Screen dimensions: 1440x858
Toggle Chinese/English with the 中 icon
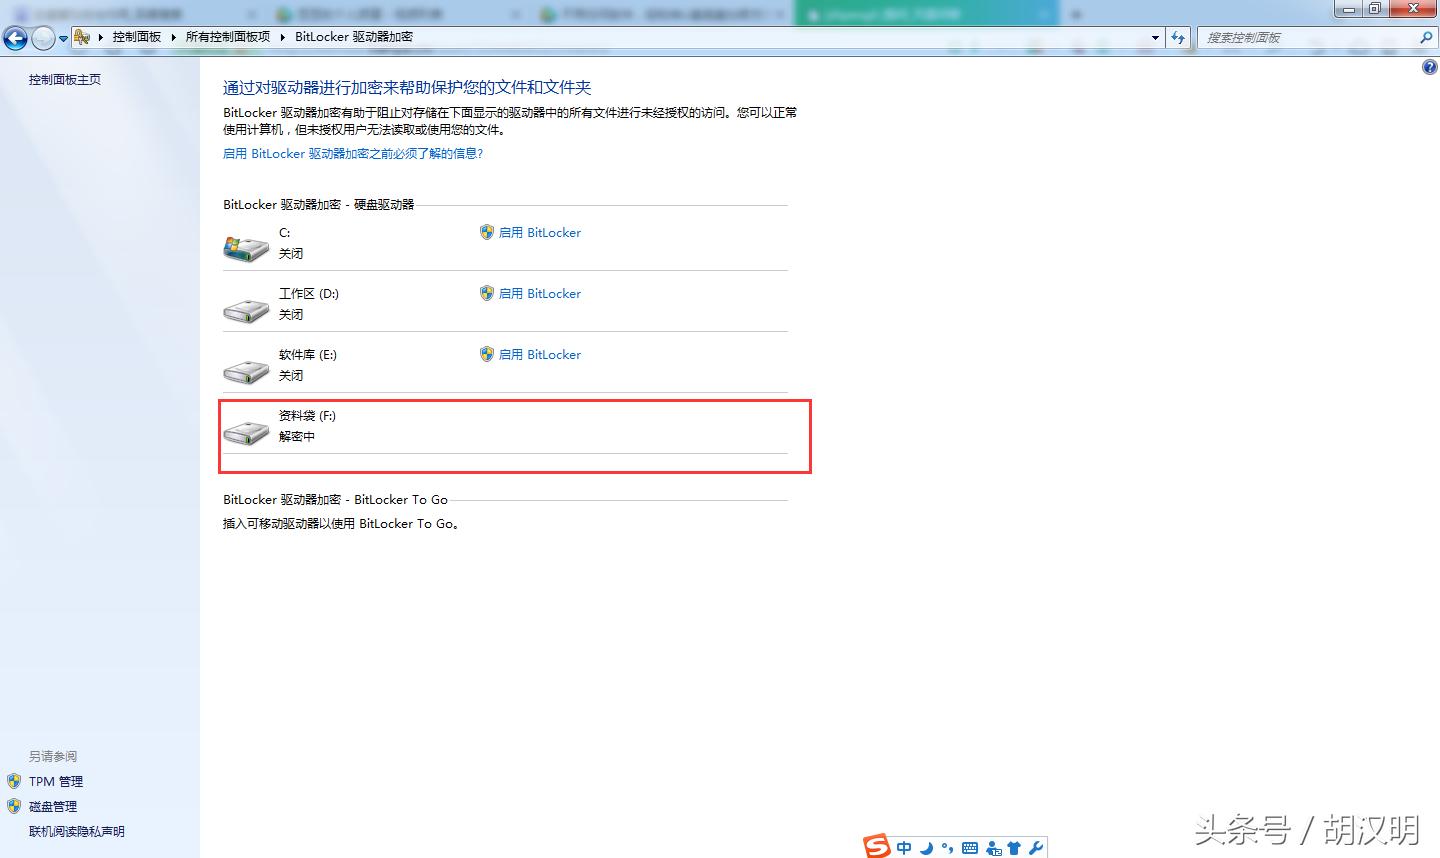coord(904,847)
